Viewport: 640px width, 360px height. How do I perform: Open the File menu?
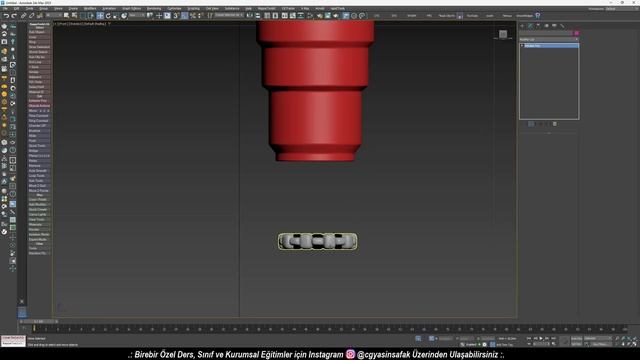tap(5, 8)
